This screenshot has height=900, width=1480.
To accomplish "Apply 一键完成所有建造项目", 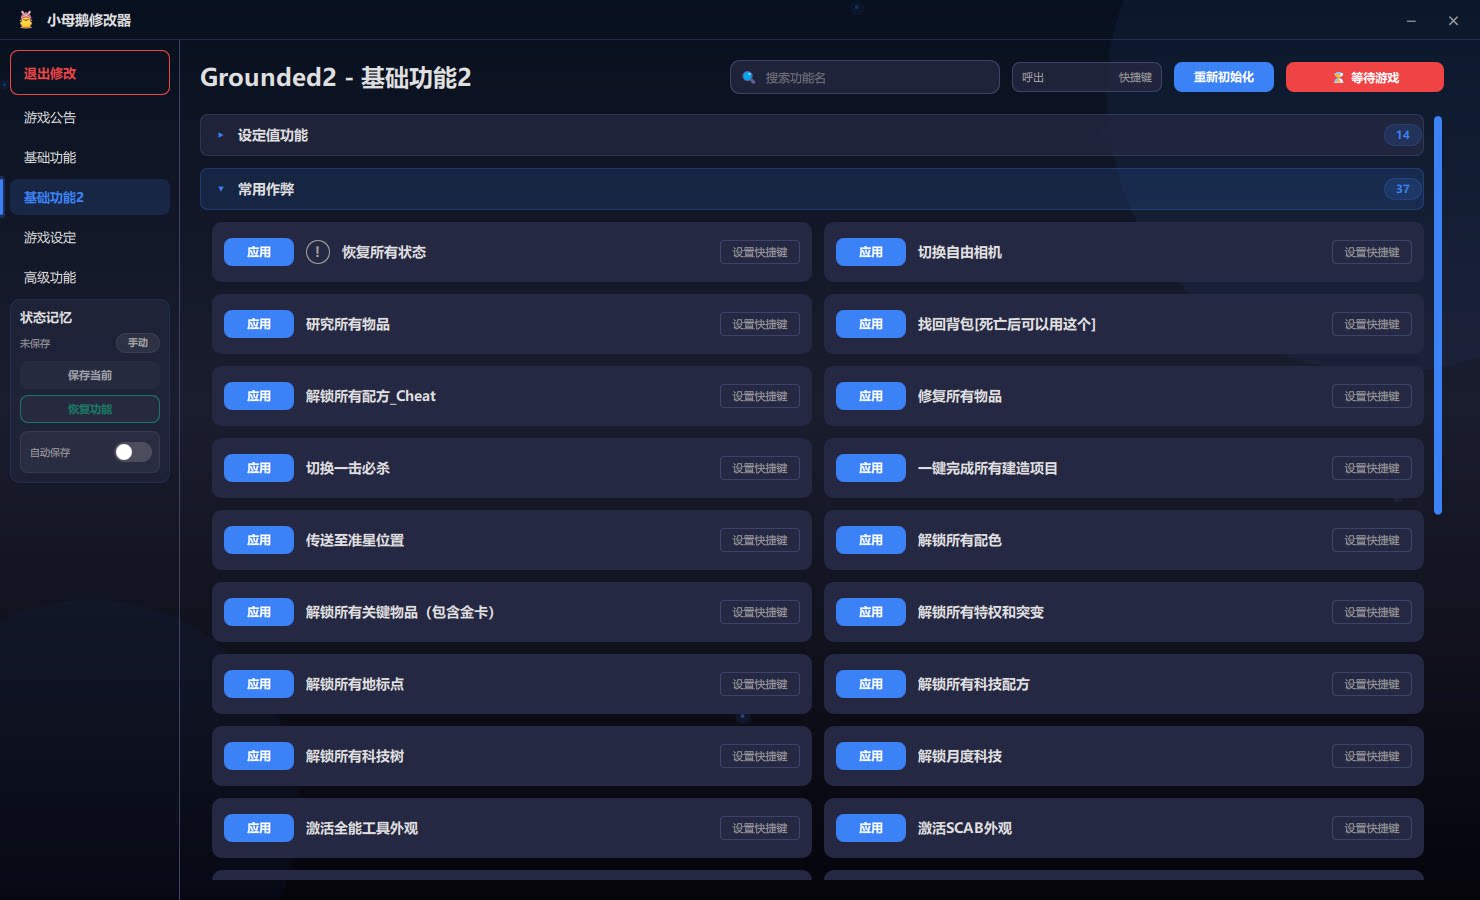I will click(871, 468).
